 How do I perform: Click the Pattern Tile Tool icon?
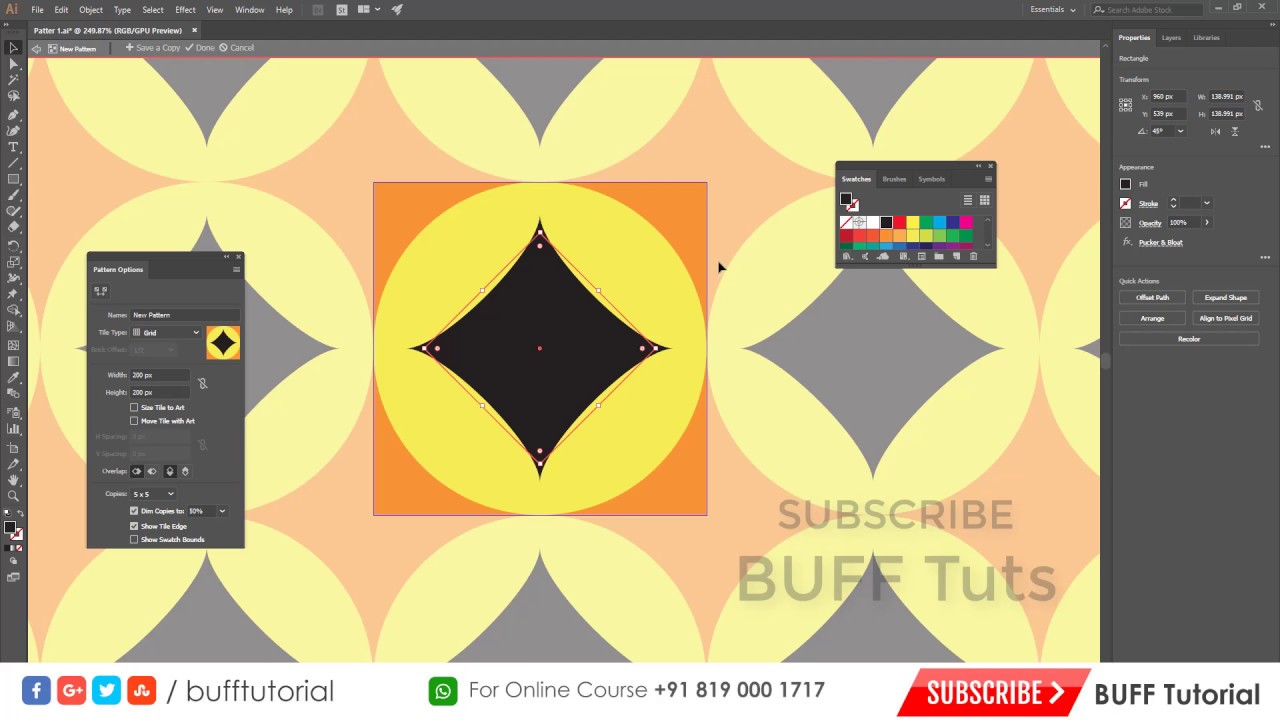point(100,290)
